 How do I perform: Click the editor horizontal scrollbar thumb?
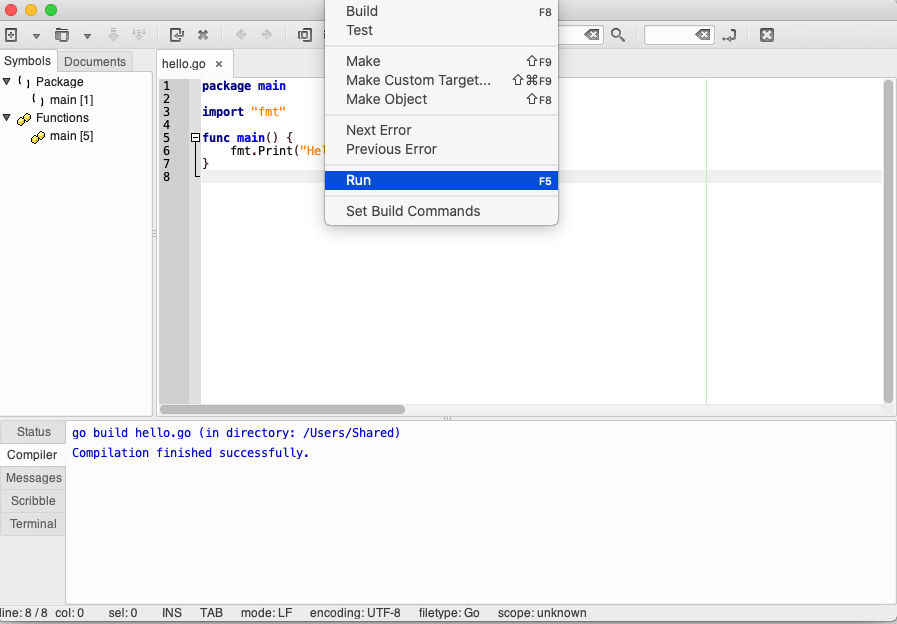pyautogui.click(x=282, y=410)
